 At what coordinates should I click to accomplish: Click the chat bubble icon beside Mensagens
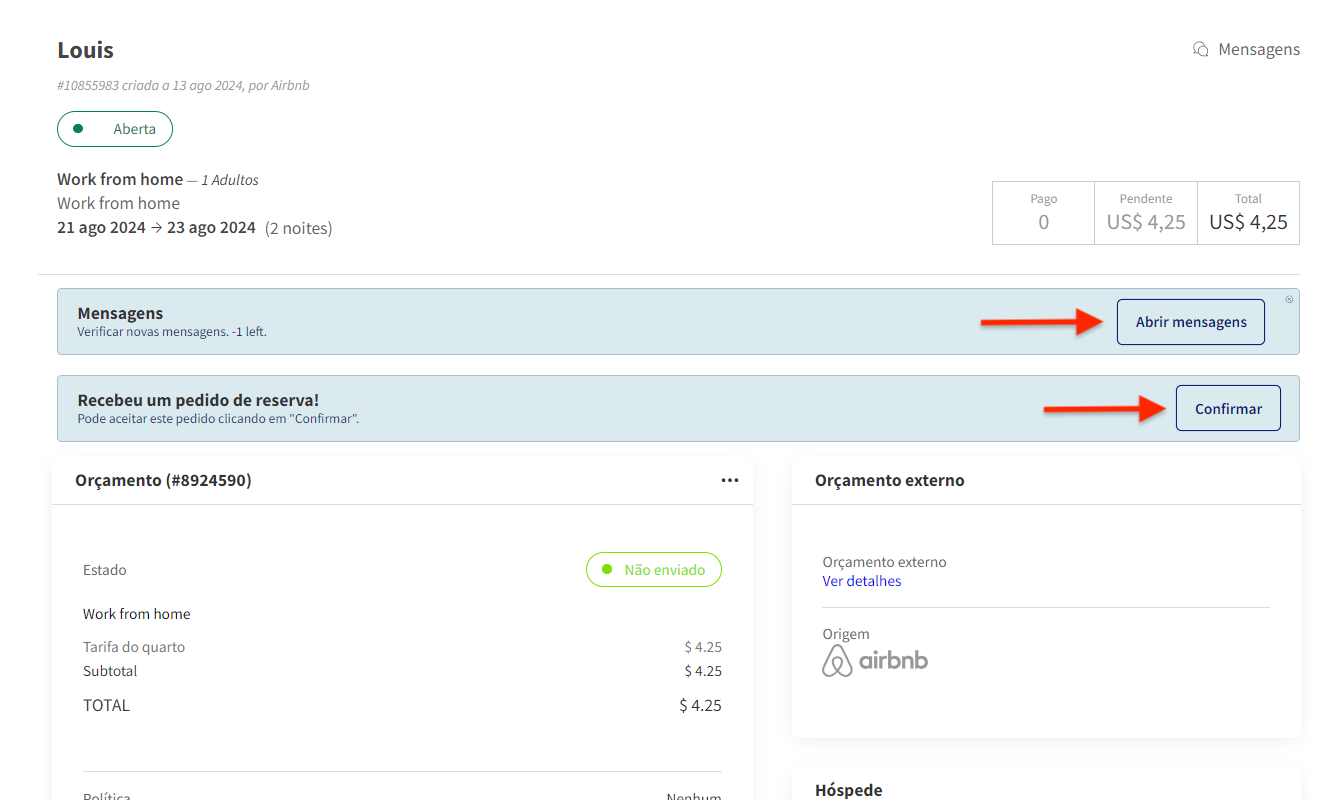point(1201,49)
